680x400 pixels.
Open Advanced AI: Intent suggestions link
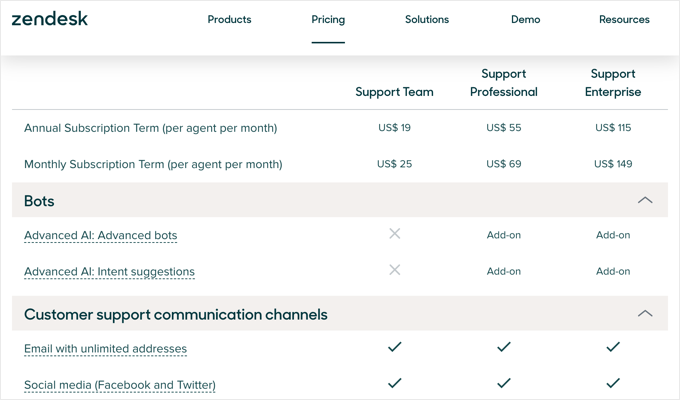pos(109,272)
